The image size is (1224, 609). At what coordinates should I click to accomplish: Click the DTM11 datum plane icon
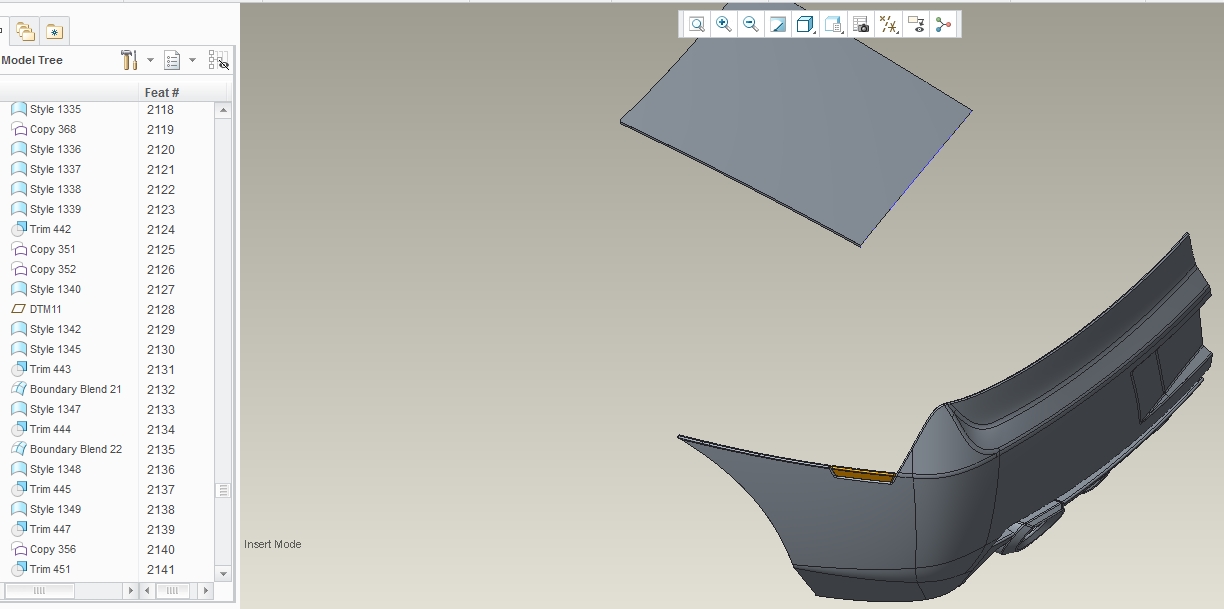tap(18, 309)
